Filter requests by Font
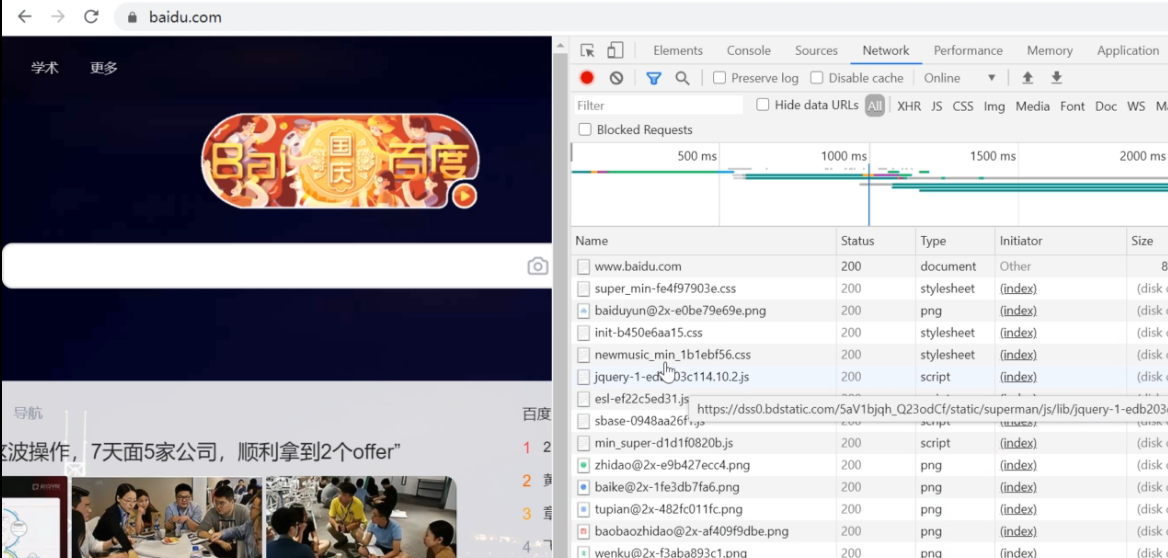1168x558 pixels. pos(1073,107)
